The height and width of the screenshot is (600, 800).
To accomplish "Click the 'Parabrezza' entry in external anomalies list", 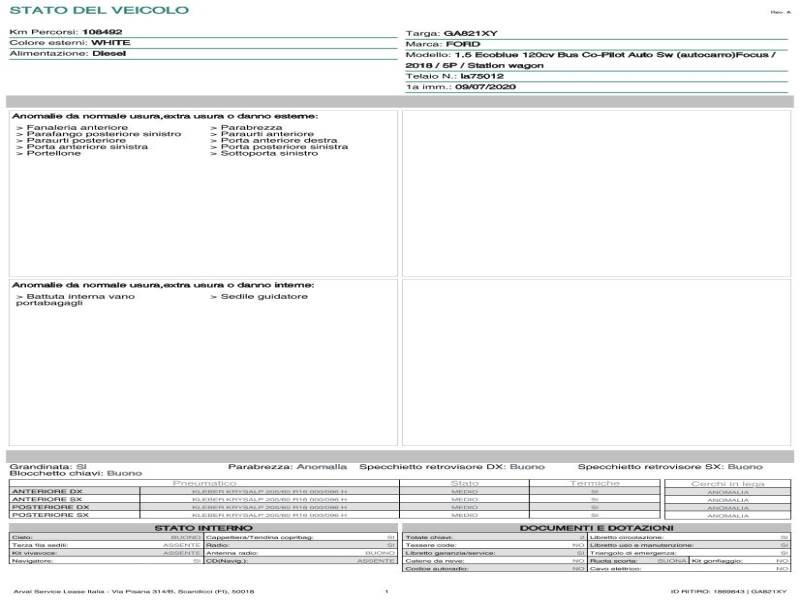I will point(251,127).
